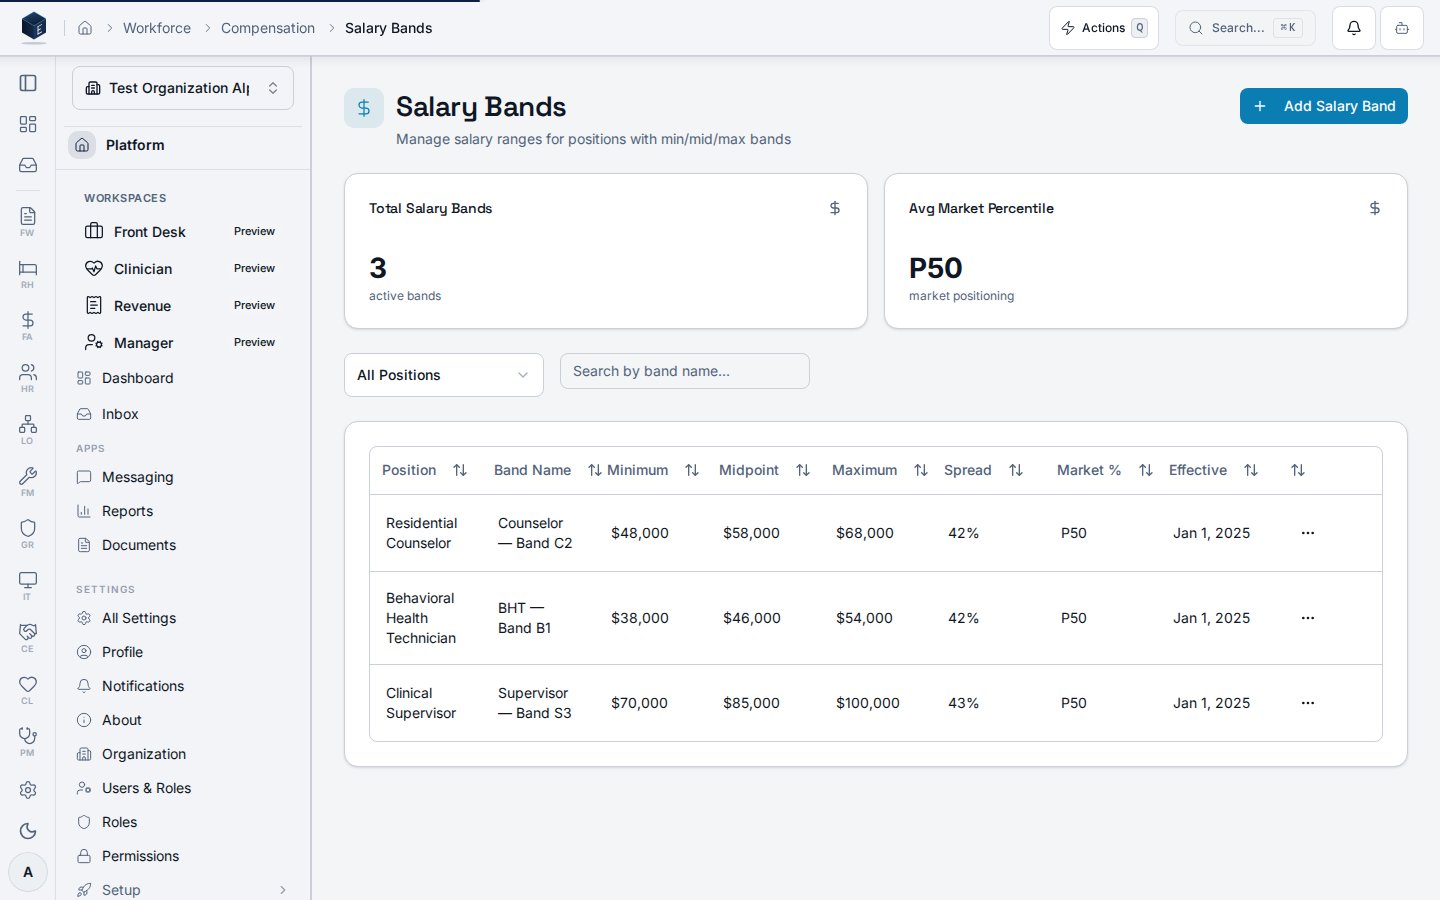Go to Workforce breadcrumb
Image resolution: width=1440 pixels, height=900 pixels.
[157, 28]
